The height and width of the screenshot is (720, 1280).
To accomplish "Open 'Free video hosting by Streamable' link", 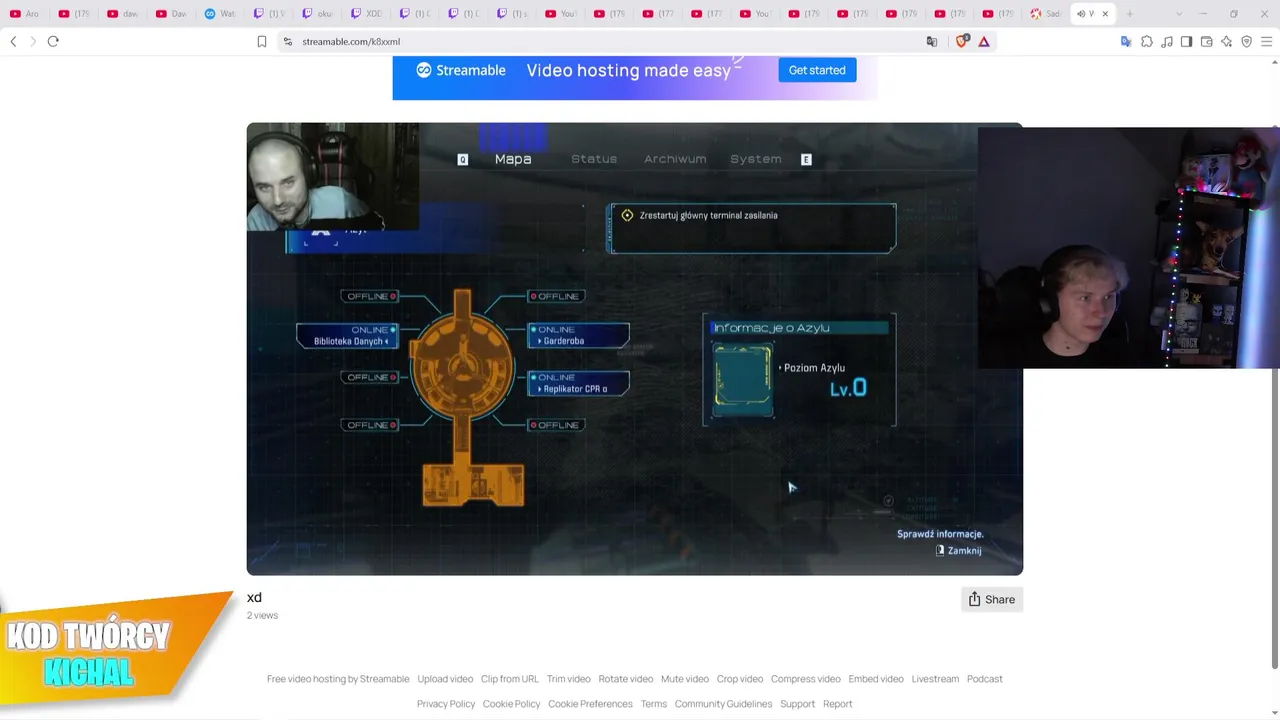I will [338, 679].
